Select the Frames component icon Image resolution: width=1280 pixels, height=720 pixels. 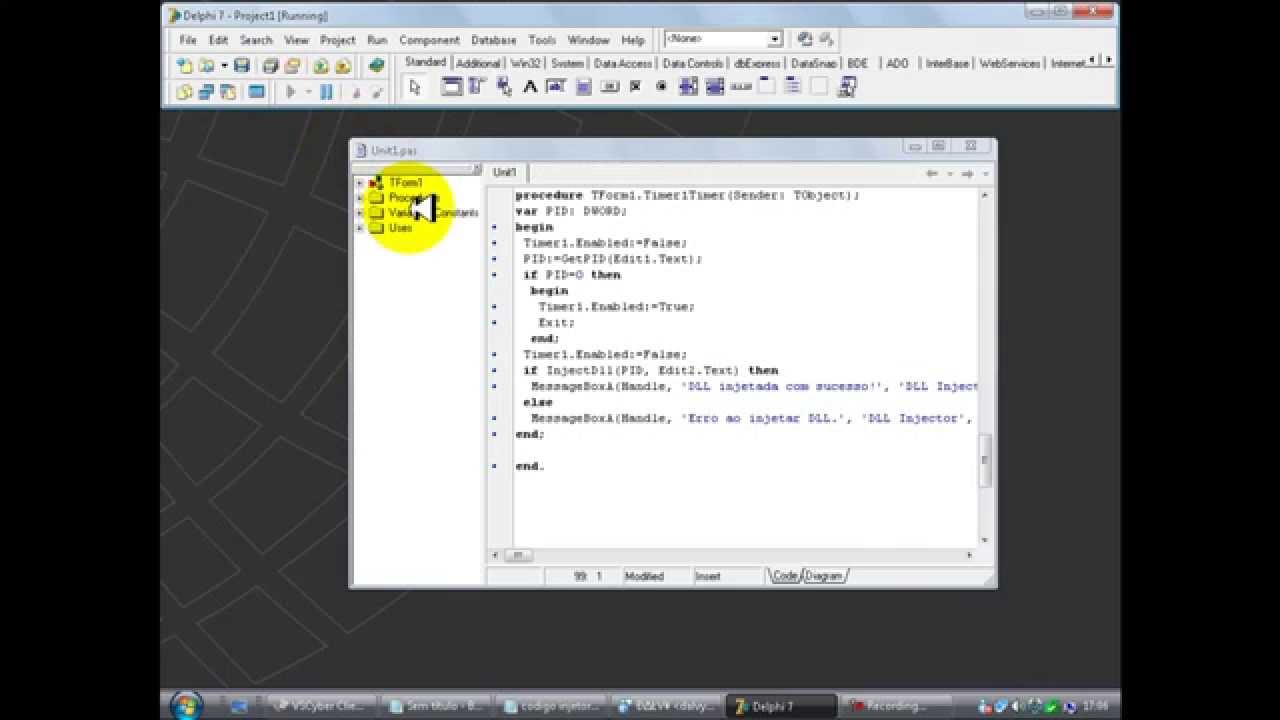452,87
